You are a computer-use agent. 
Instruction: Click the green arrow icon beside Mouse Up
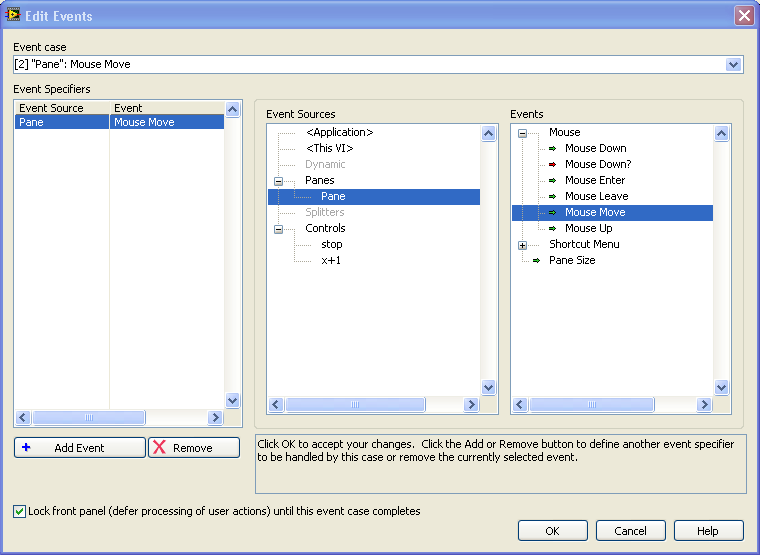pos(552,228)
